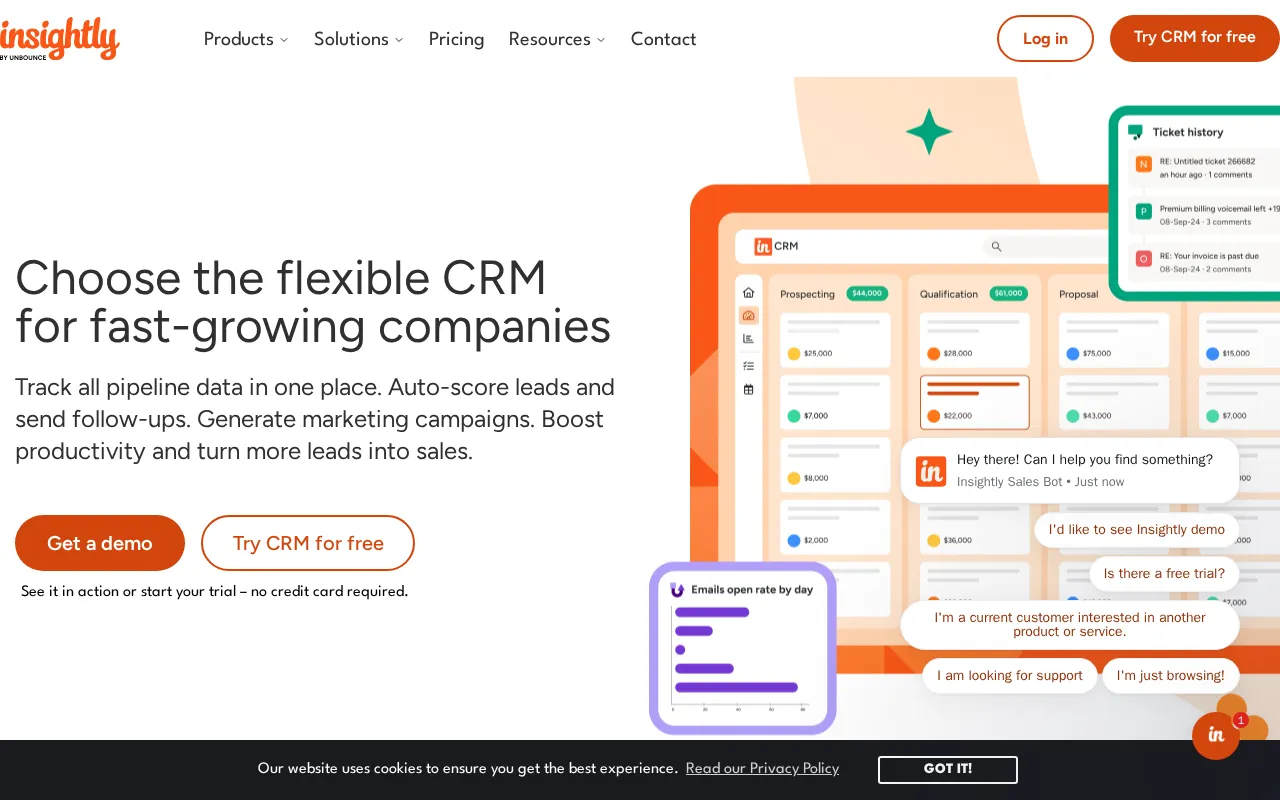
Task: Choose "Is there a free trial?" chat reply
Action: point(1164,574)
